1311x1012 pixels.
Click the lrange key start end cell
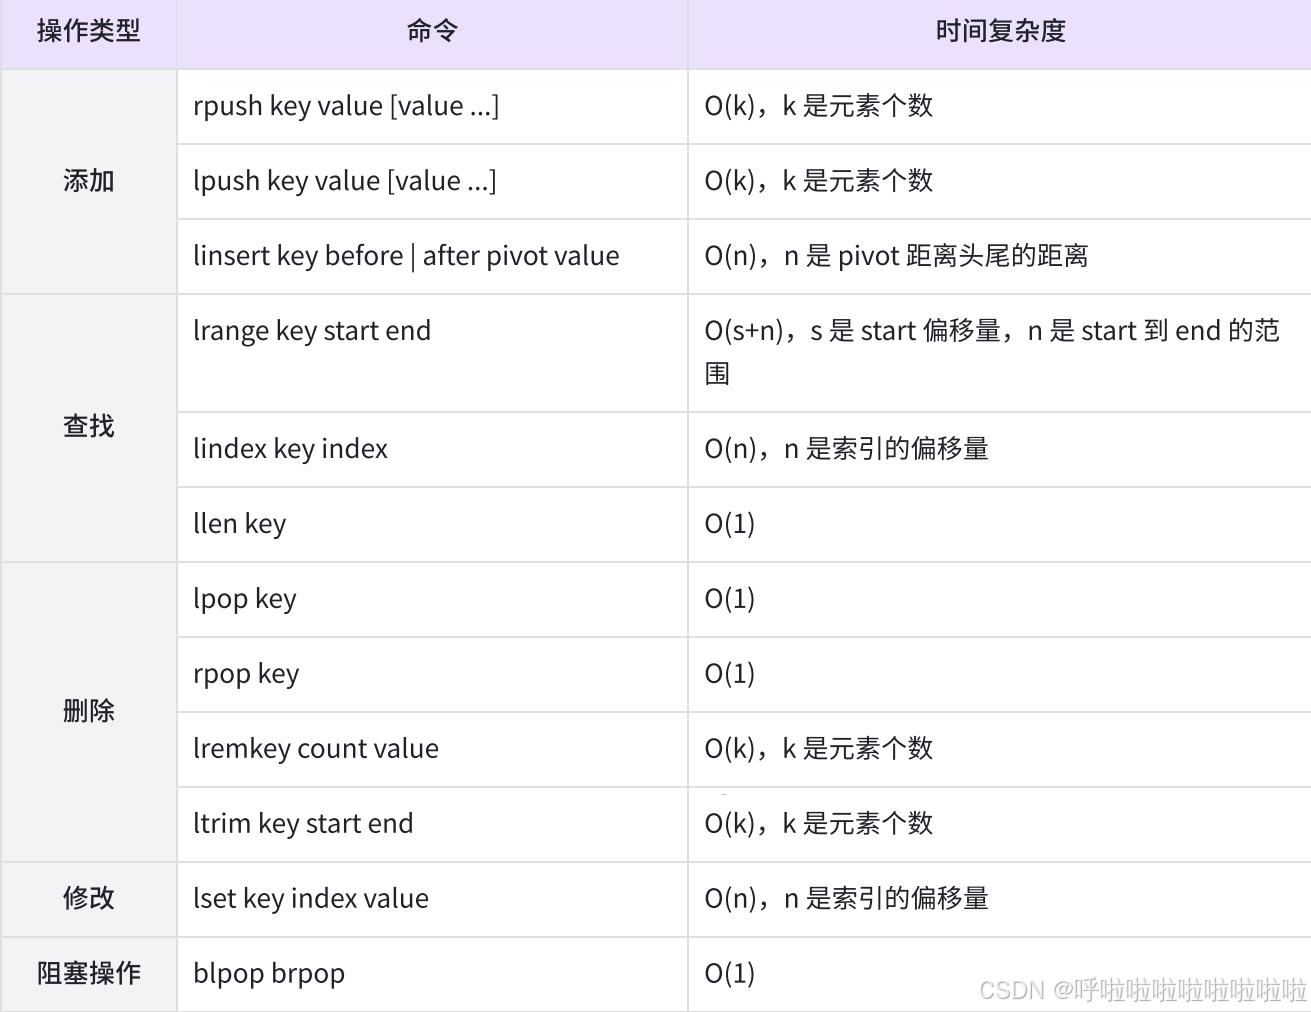432,353
